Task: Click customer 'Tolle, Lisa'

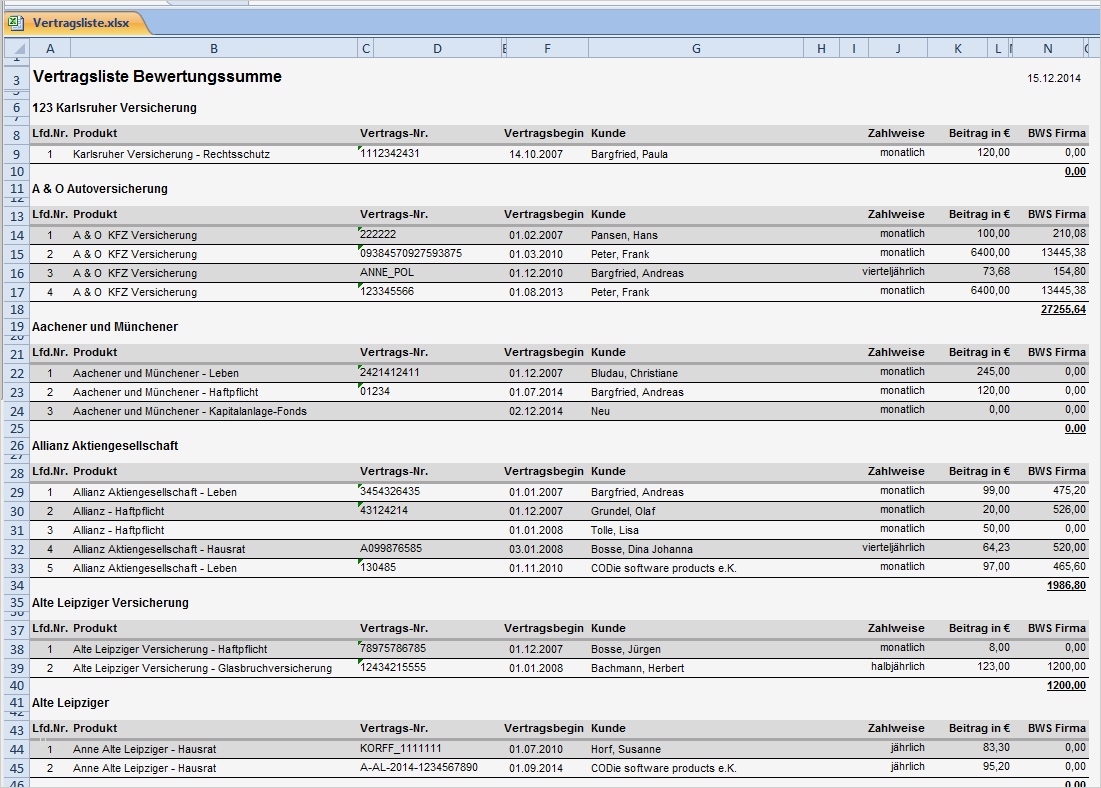Action: [614, 530]
